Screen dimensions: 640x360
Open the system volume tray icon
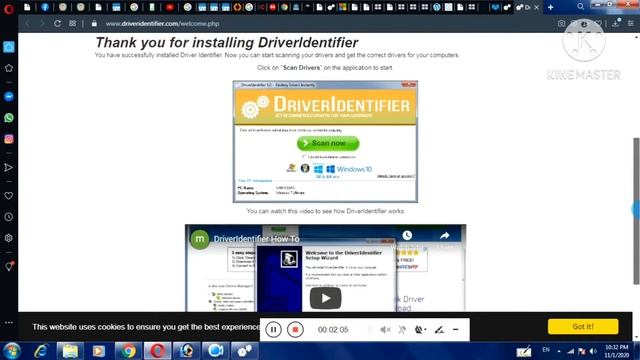pos(593,351)
